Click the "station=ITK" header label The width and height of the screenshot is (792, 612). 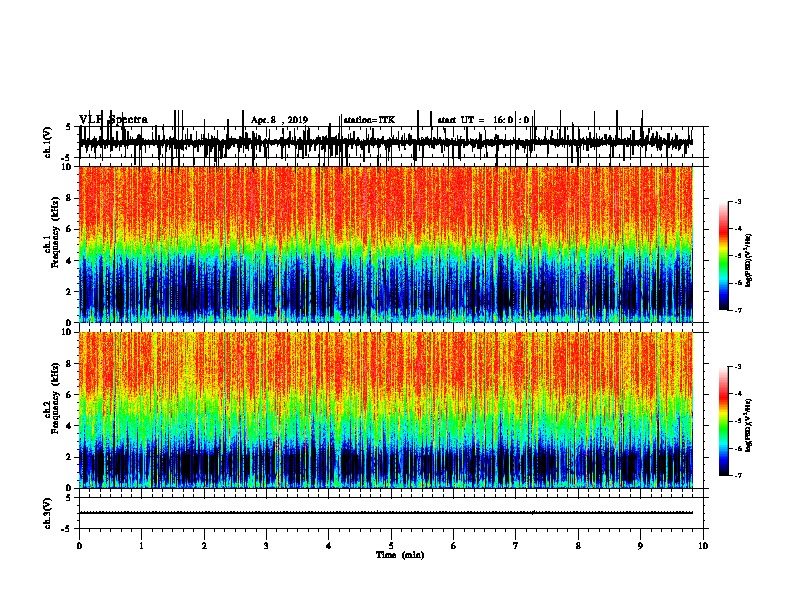click(x=369, y=120)
